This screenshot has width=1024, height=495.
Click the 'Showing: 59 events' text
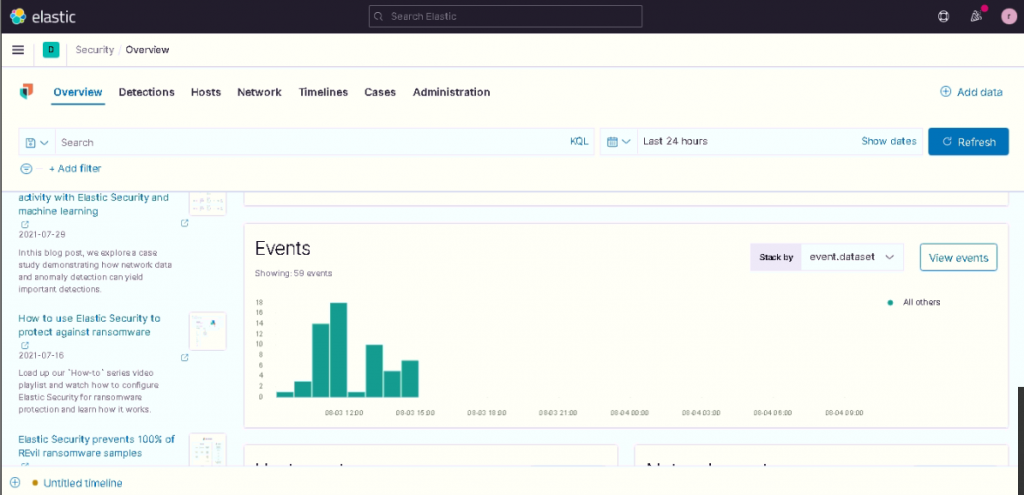293,273
